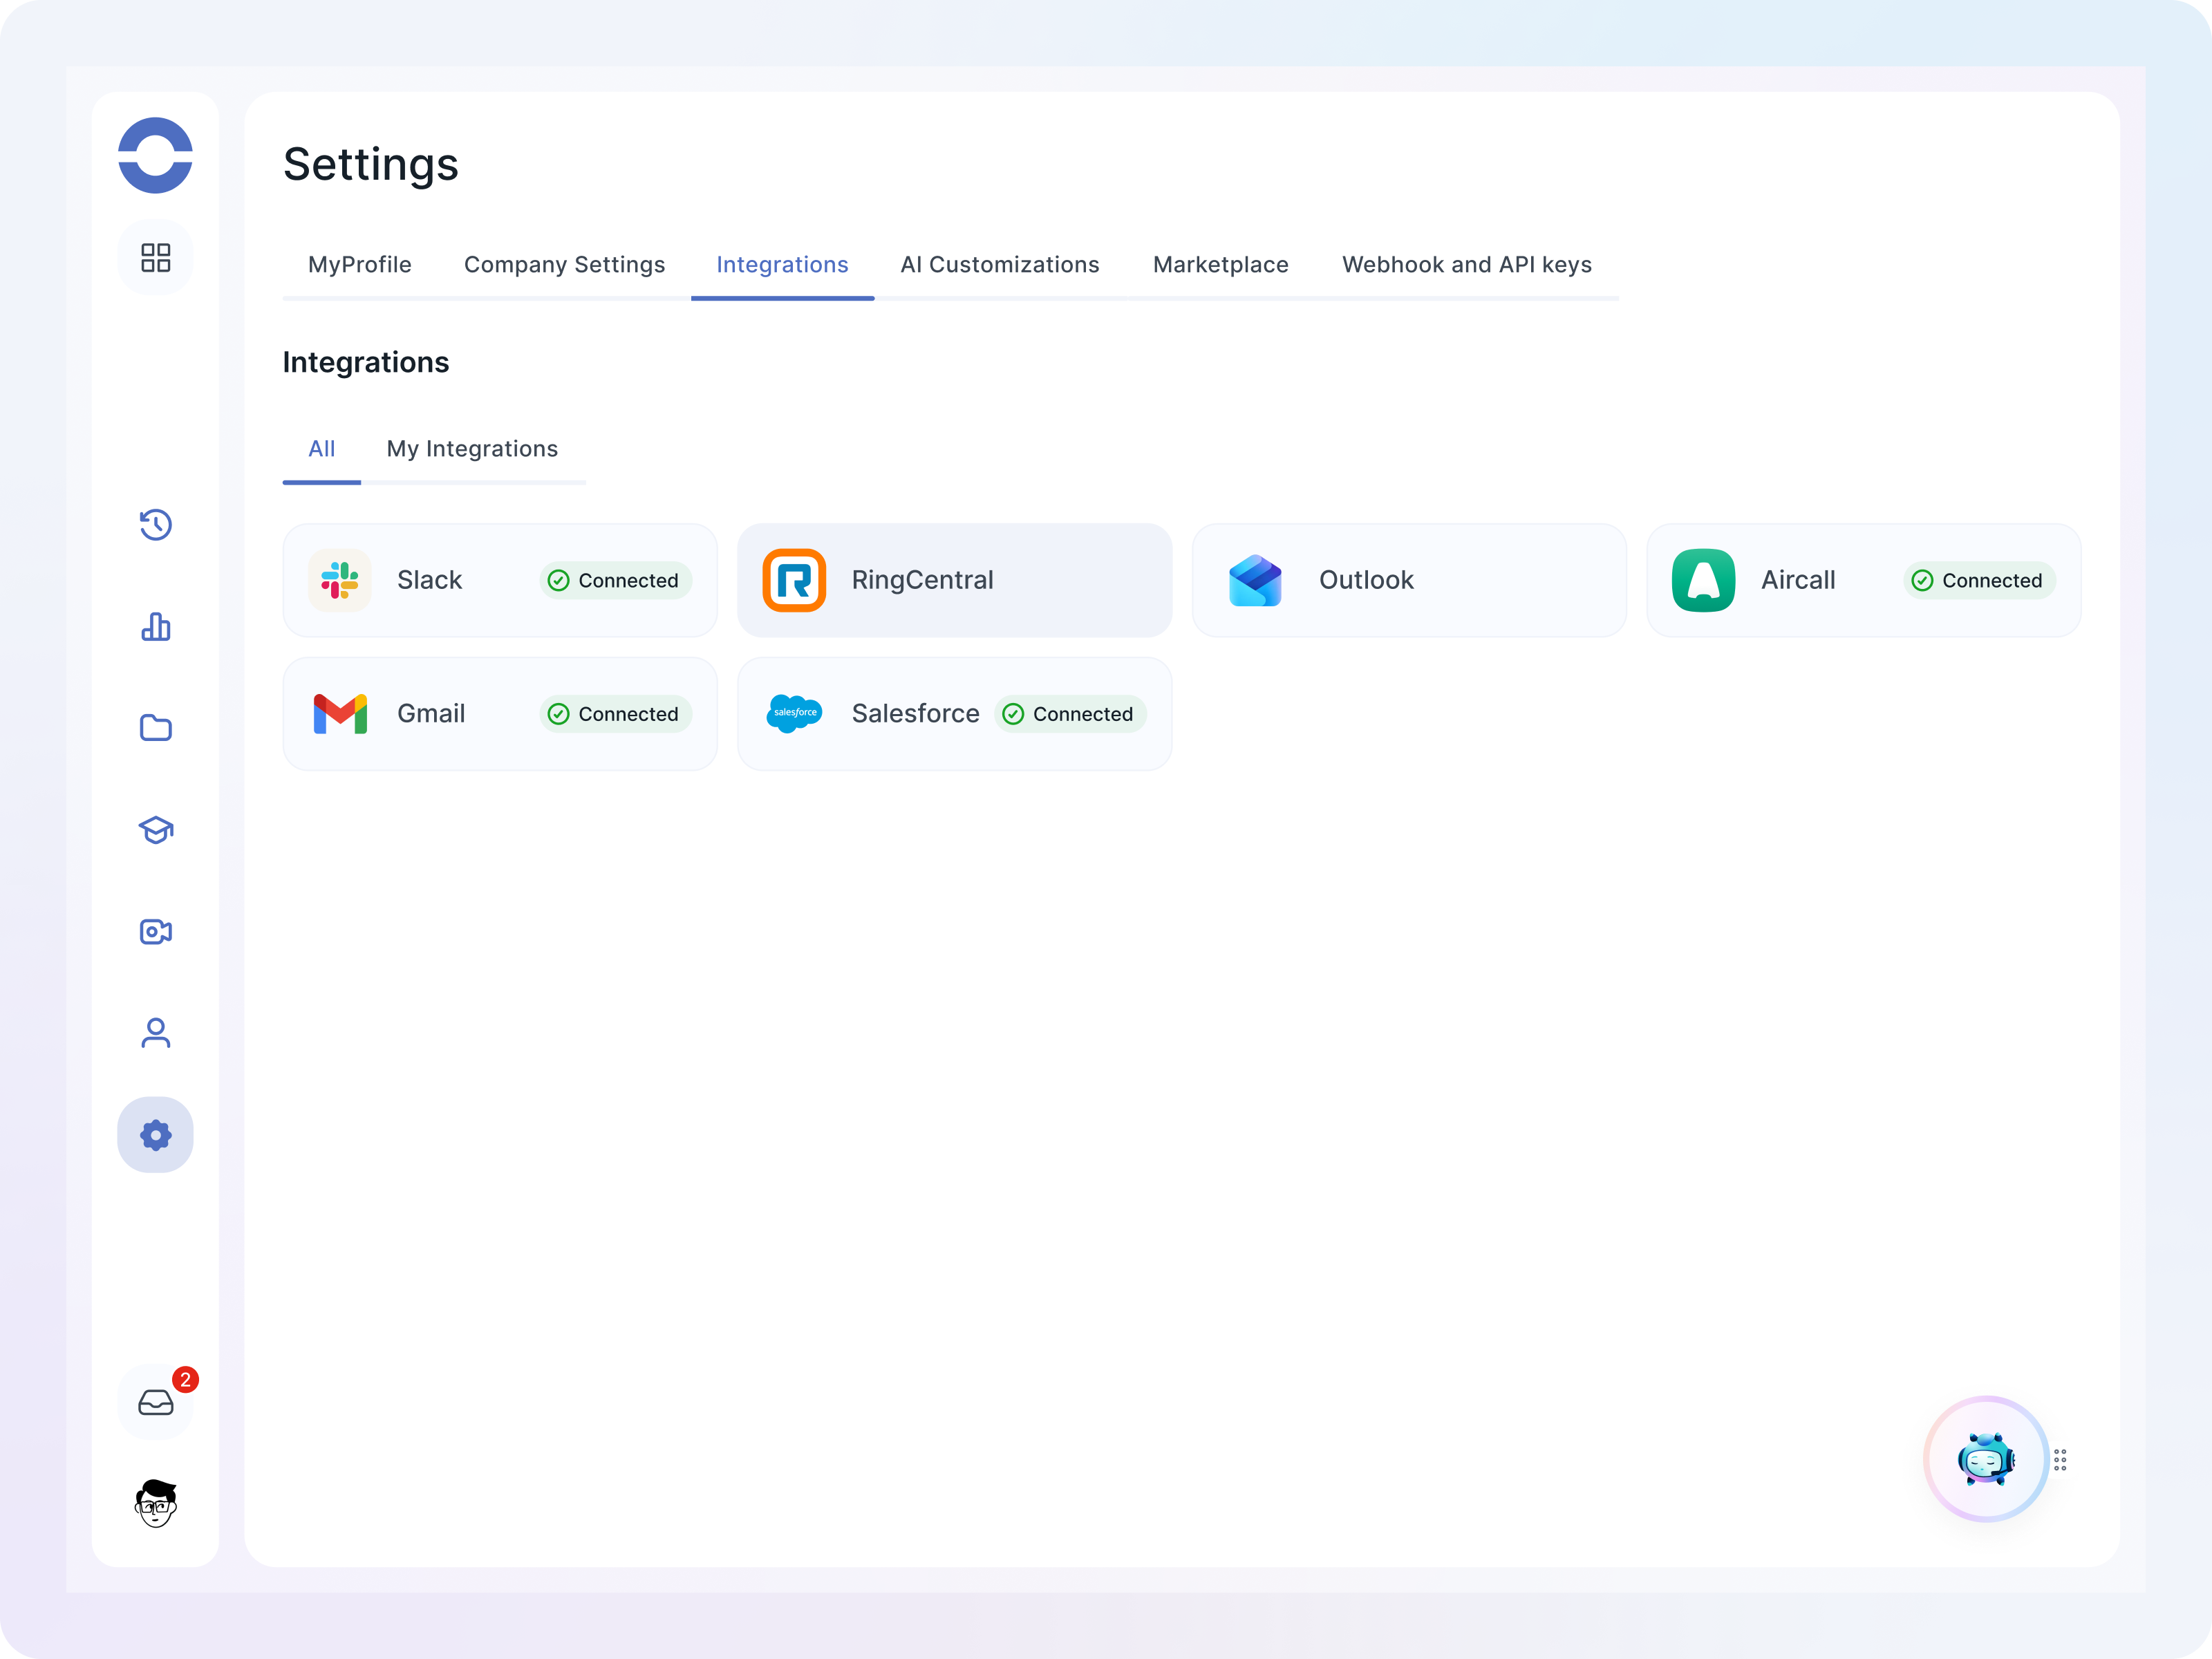Screen dimensions: 2212x1659
Task: Switch to the MyProfile tab
Action: pyautogui.click(x=359, y=265)
